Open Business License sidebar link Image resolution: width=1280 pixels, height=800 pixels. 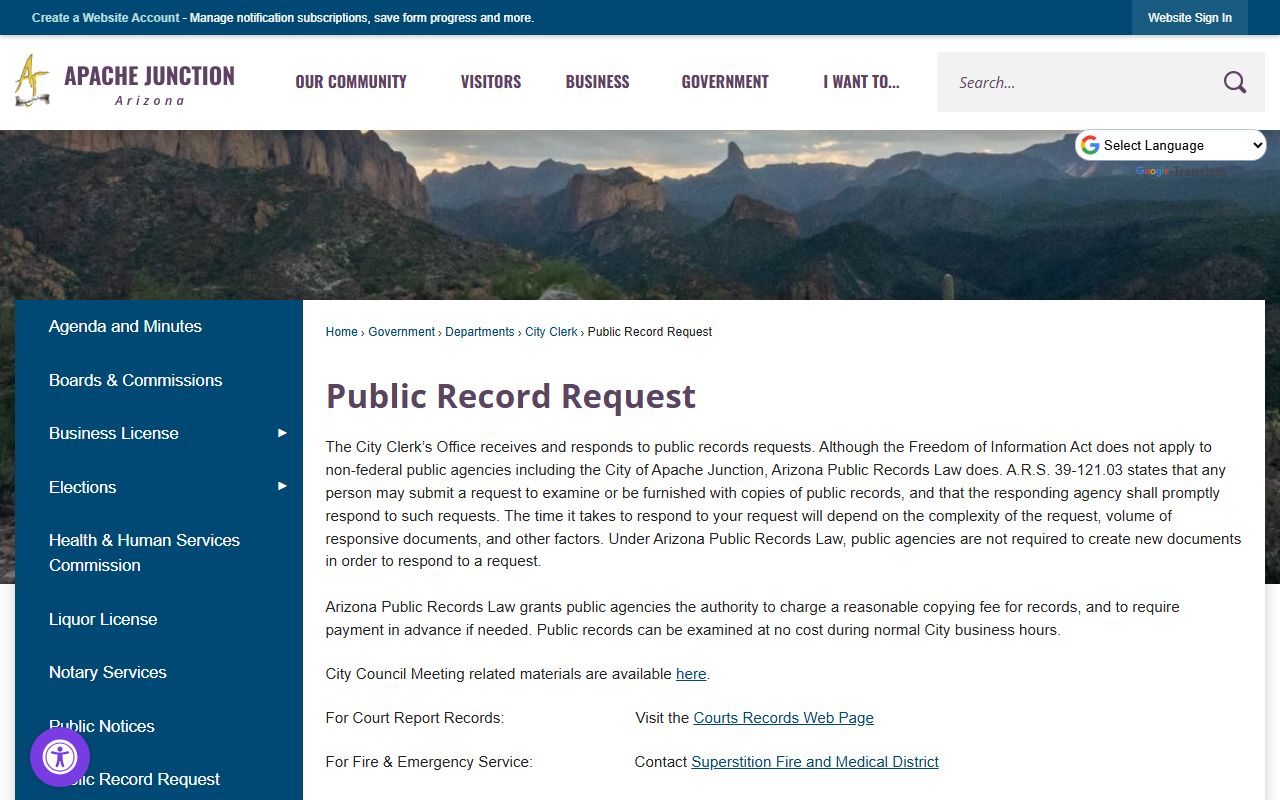point(114,433)
